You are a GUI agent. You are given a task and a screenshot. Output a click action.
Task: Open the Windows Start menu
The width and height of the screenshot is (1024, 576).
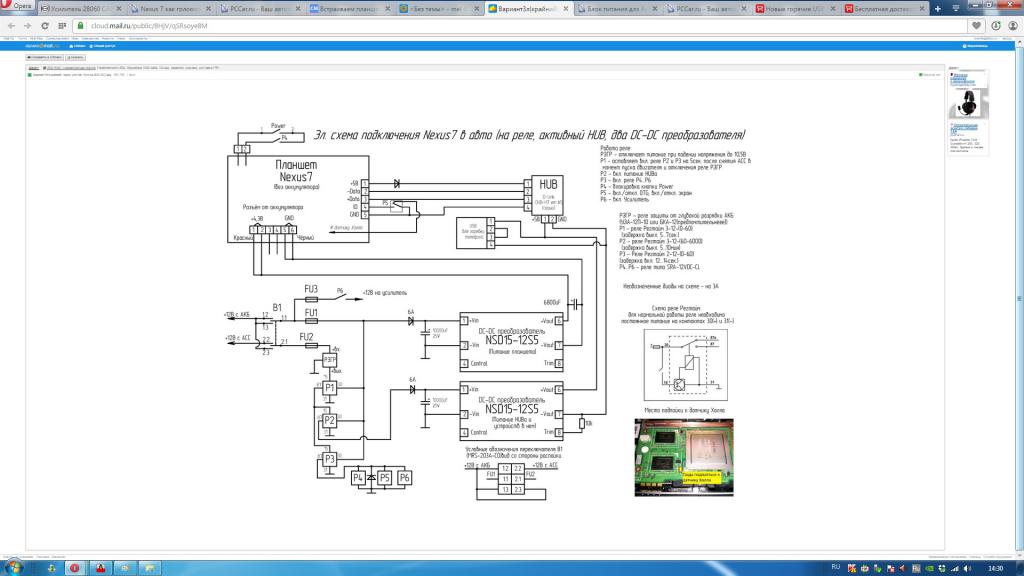(x=14, y=566)
